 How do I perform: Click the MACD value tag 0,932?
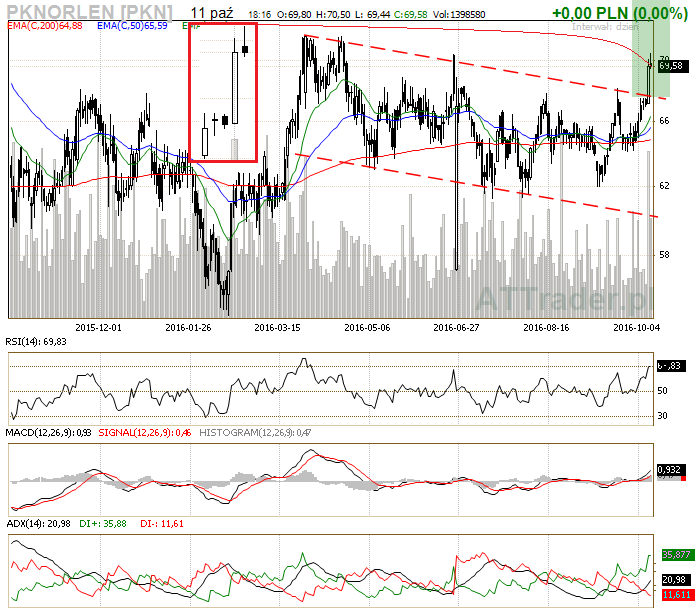point(671,470)
